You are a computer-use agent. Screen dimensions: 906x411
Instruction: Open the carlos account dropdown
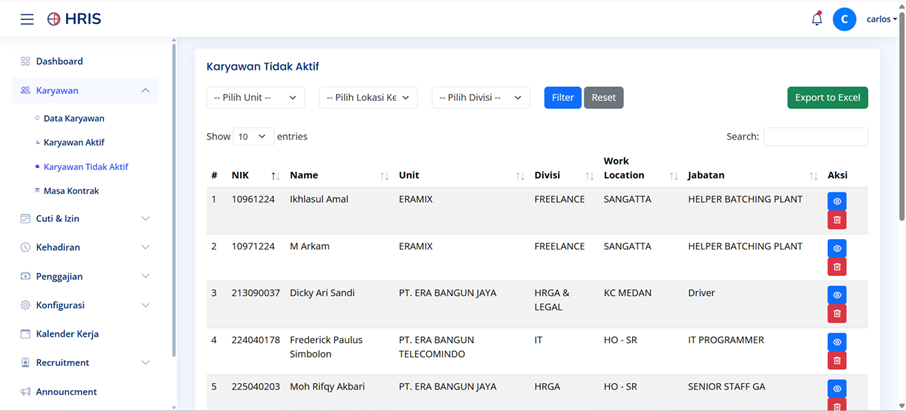[882, 19]
